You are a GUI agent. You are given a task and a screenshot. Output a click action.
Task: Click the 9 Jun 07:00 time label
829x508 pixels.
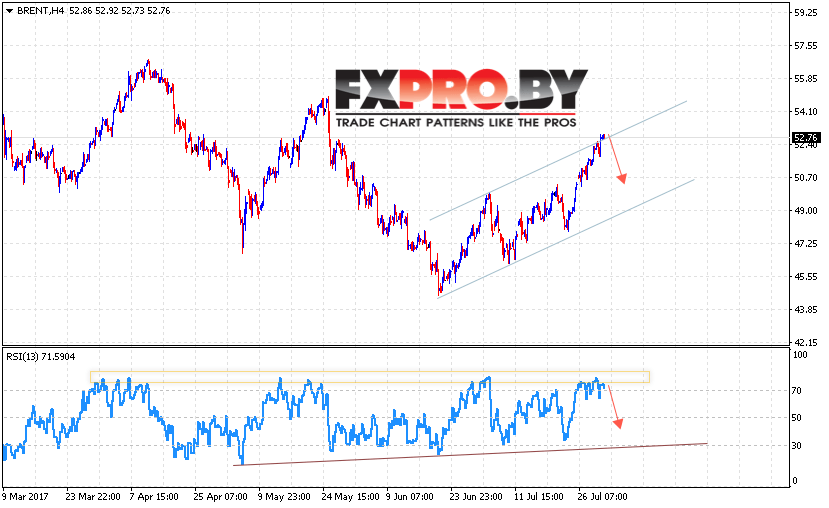[x=409, y=497]
